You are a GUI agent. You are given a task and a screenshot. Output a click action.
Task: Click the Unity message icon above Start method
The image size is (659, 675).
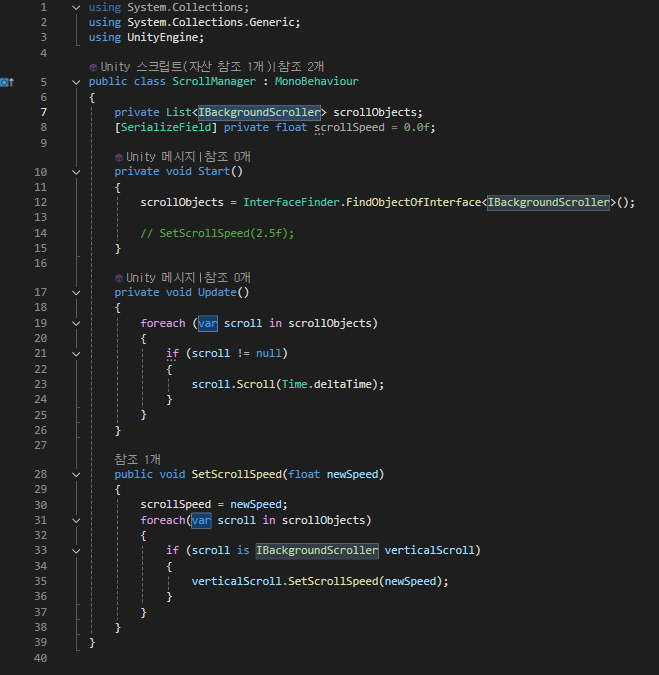click(x=119, y=157)
